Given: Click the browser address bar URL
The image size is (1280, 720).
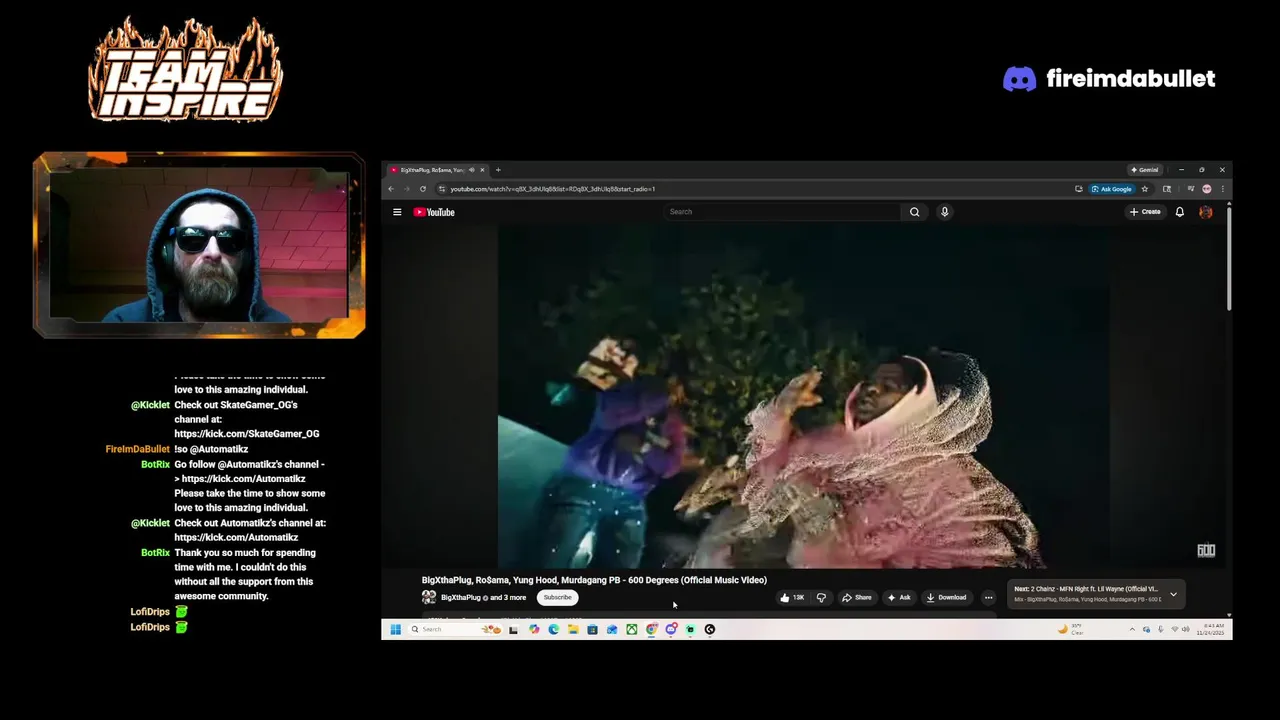Looking at the screenshot, I should [x=553, y=189].
